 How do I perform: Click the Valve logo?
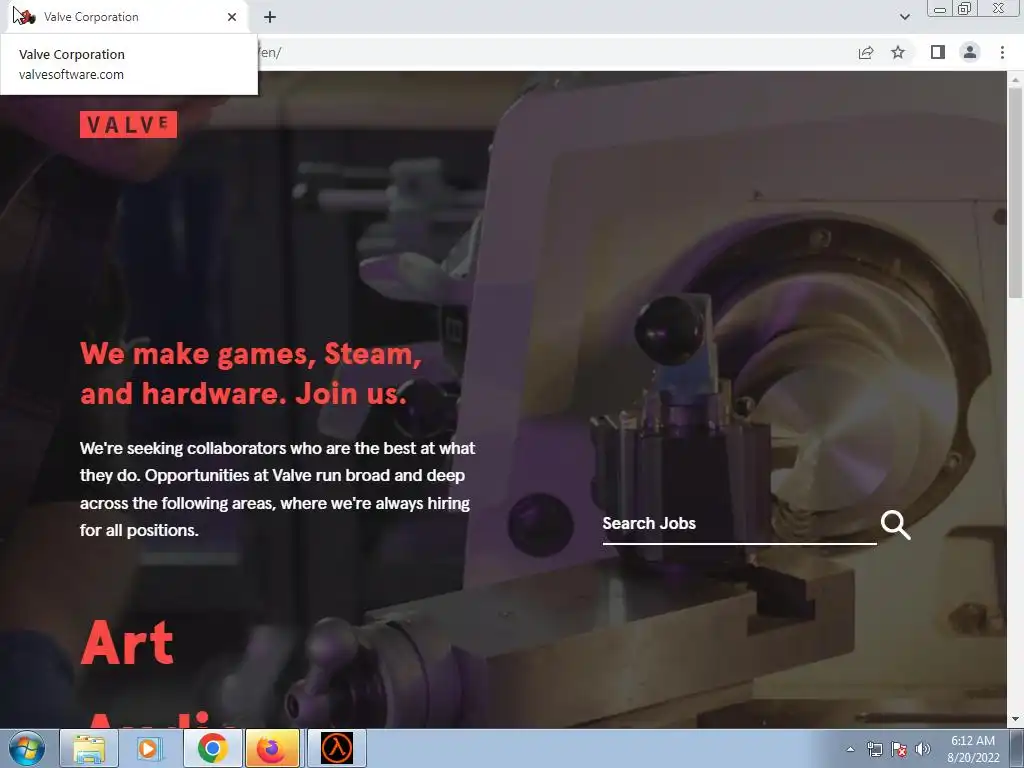click(x=129, y=124)
